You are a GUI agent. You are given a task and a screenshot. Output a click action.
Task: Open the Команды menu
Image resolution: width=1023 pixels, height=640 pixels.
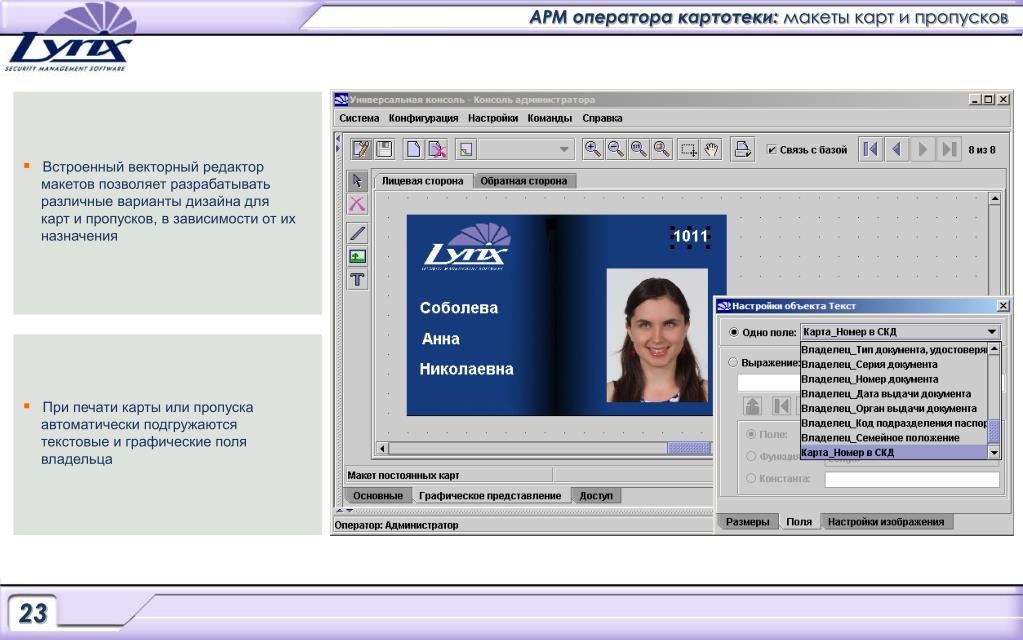point(549,118)
